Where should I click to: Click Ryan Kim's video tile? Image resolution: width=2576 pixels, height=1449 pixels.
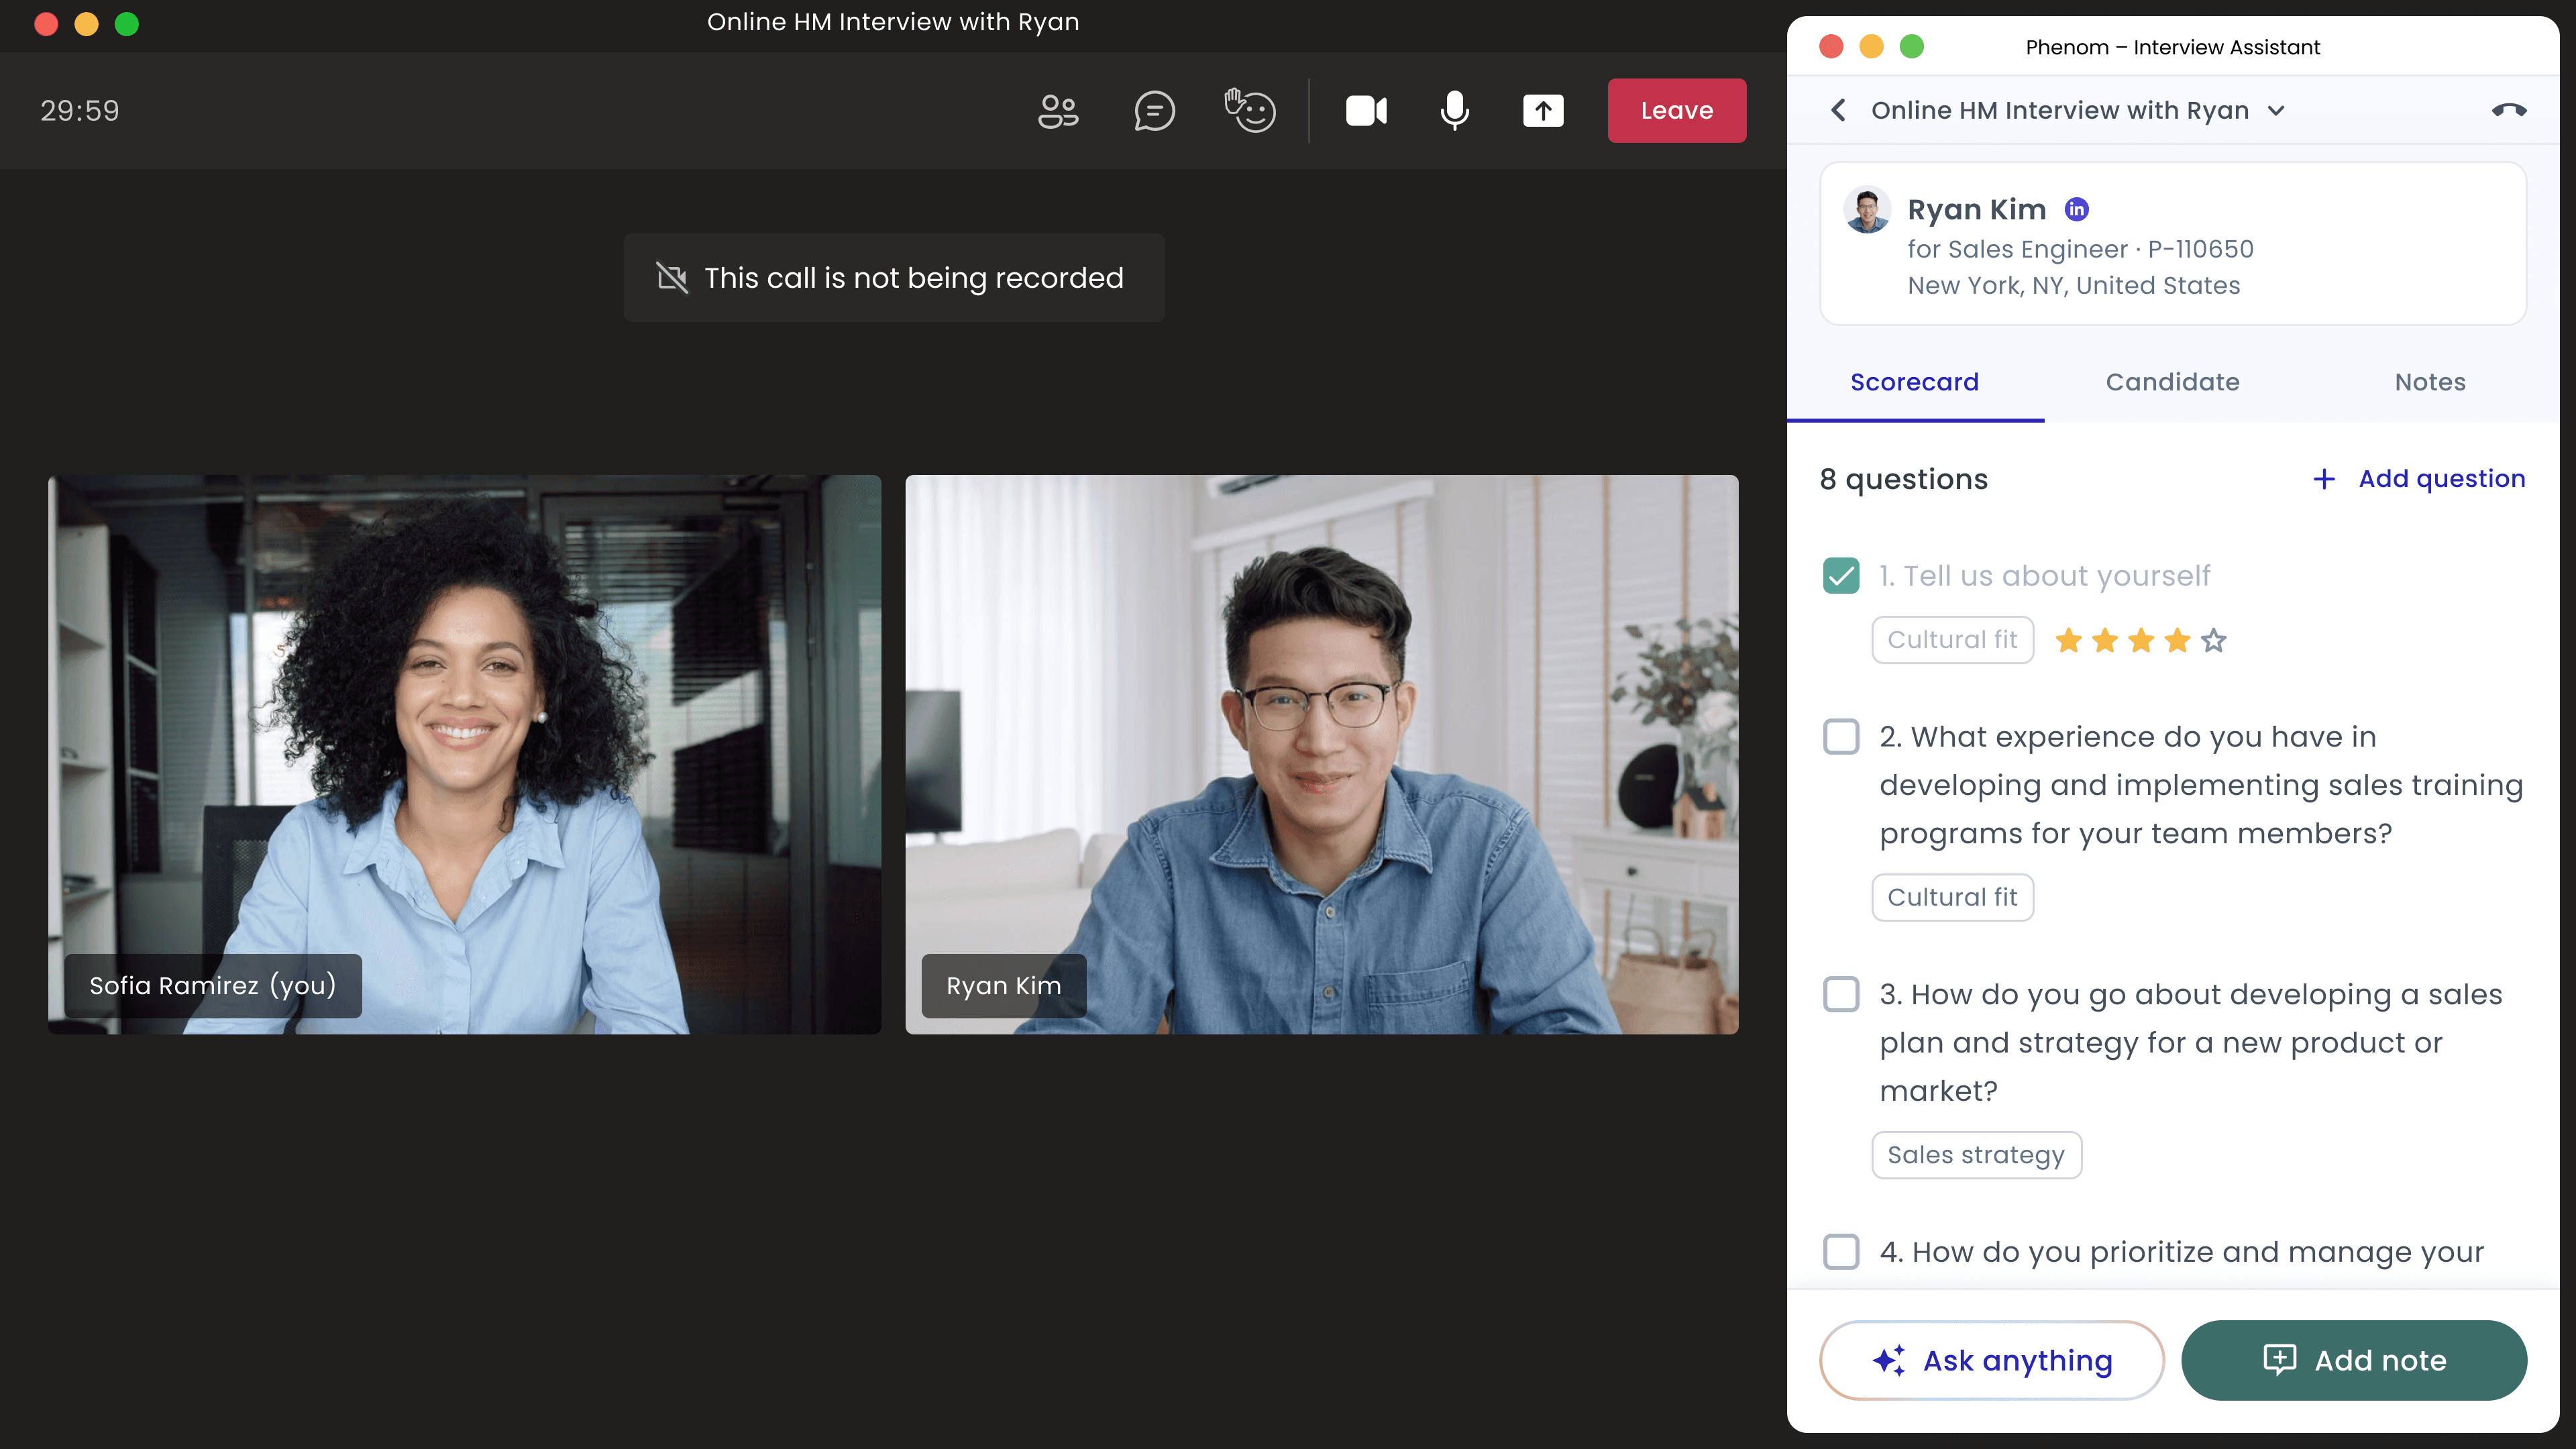point(1321,754)
